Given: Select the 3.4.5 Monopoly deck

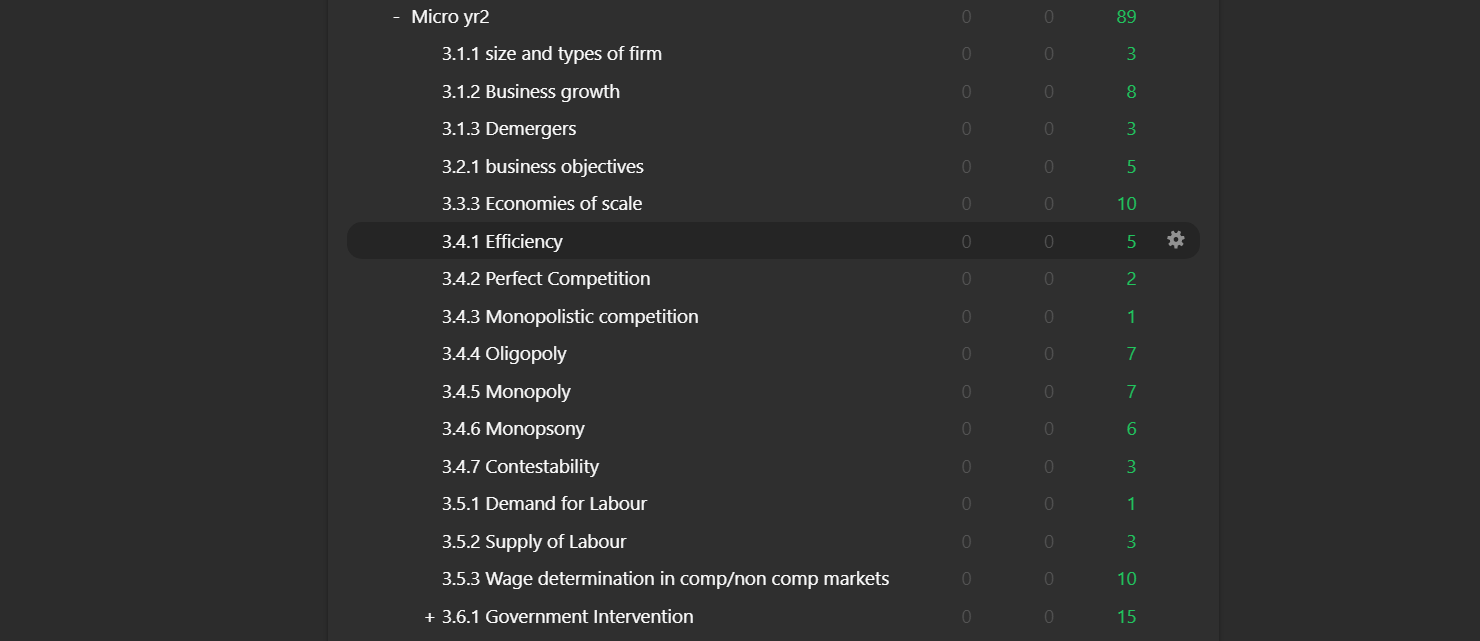Looking at the screenshot, I should (506, 392).
